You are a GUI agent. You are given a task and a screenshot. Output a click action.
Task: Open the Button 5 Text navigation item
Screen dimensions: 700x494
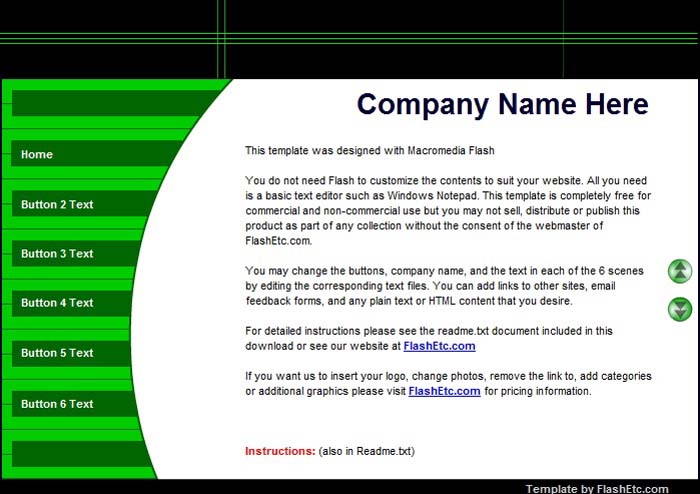coord(57,353)
